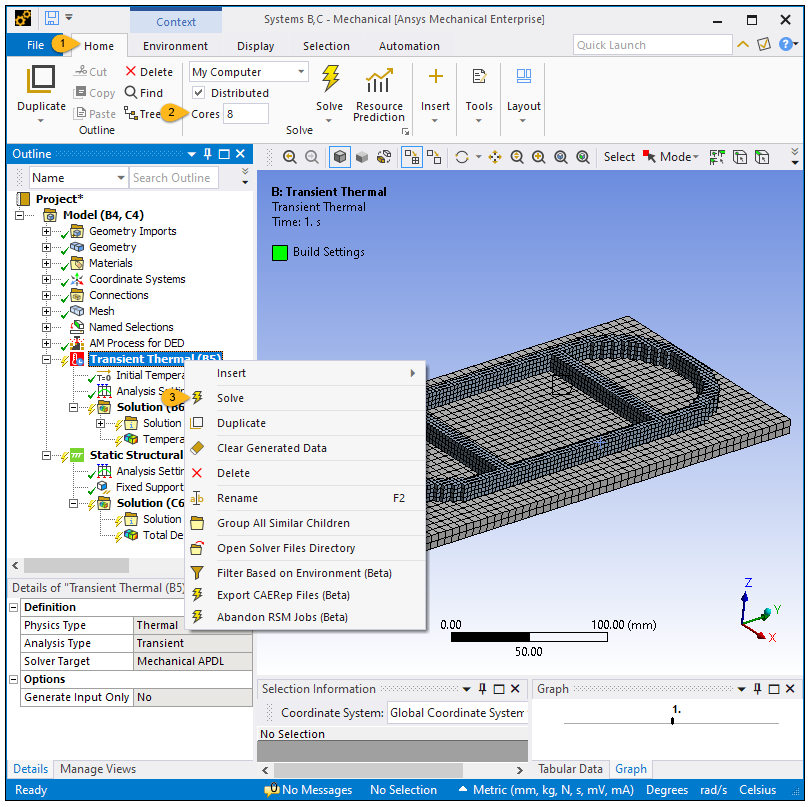This screenshot has width=810, height=807.
Task: Close the Selection Information panel
Action: [x=515, y=689]
